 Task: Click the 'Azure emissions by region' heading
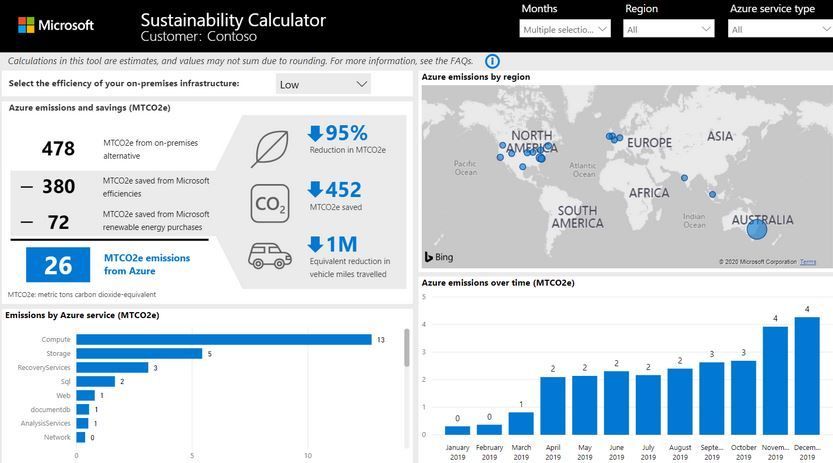[475, 77]
